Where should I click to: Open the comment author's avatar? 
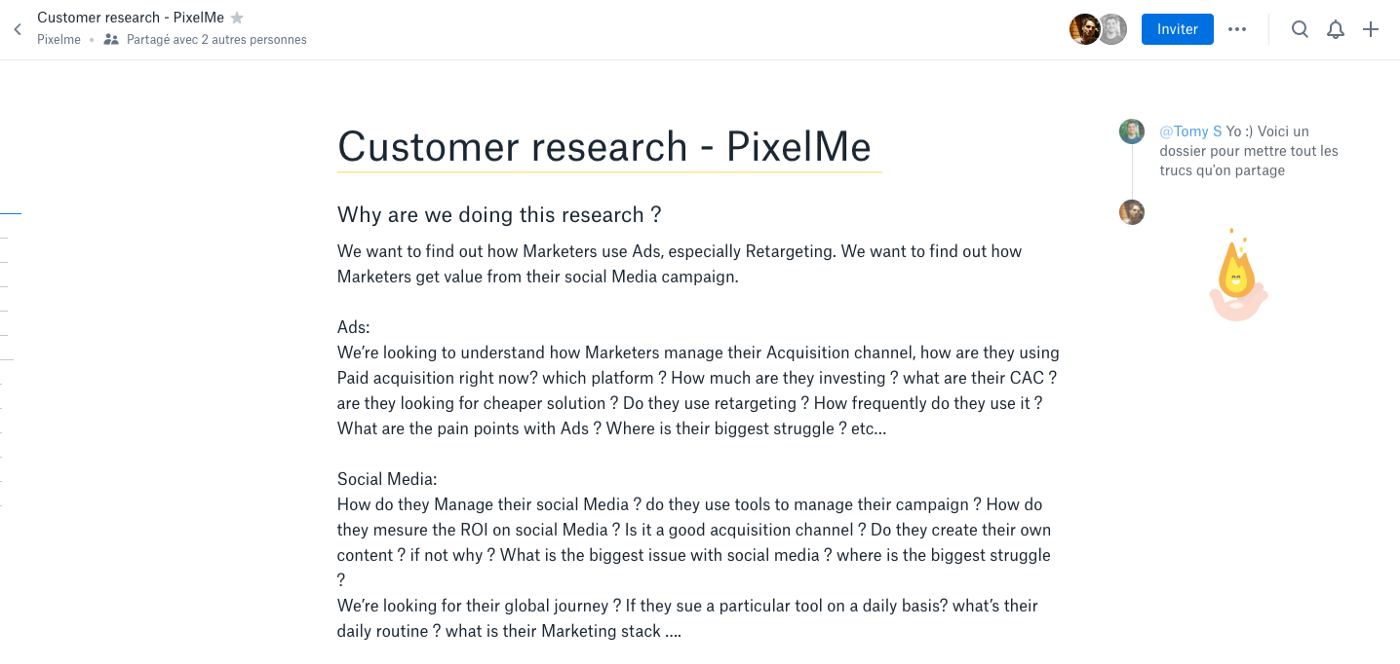[1131, 131]
